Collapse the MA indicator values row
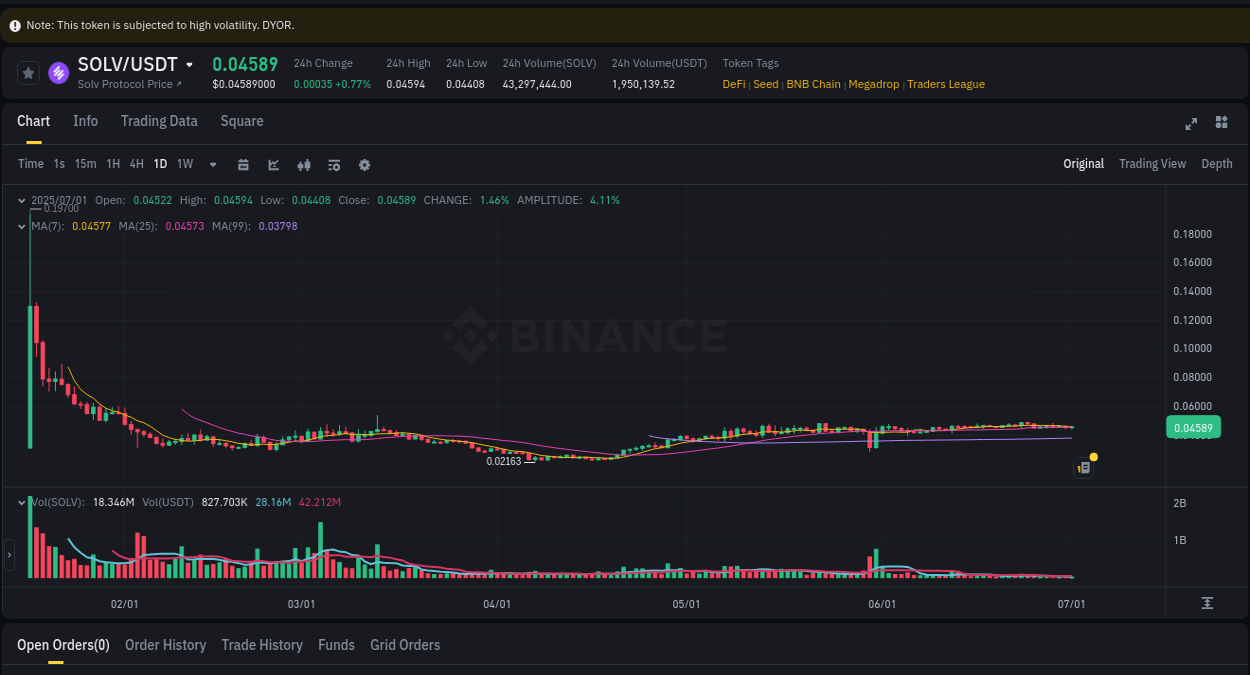 coord(20,226)
